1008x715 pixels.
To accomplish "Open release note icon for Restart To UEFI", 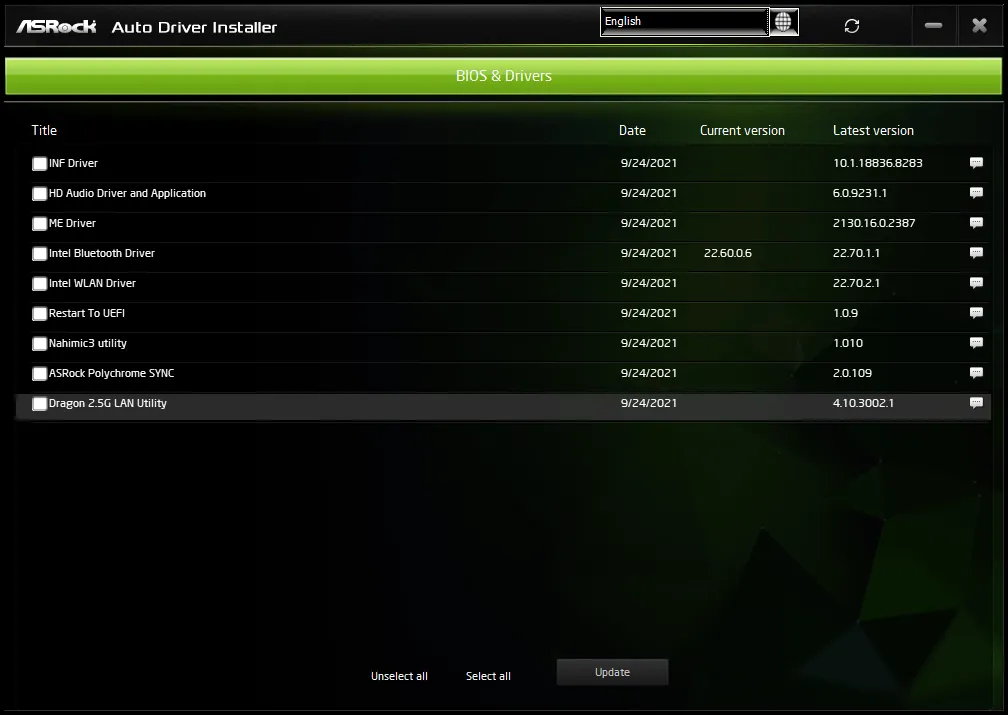I will [976, 313].
